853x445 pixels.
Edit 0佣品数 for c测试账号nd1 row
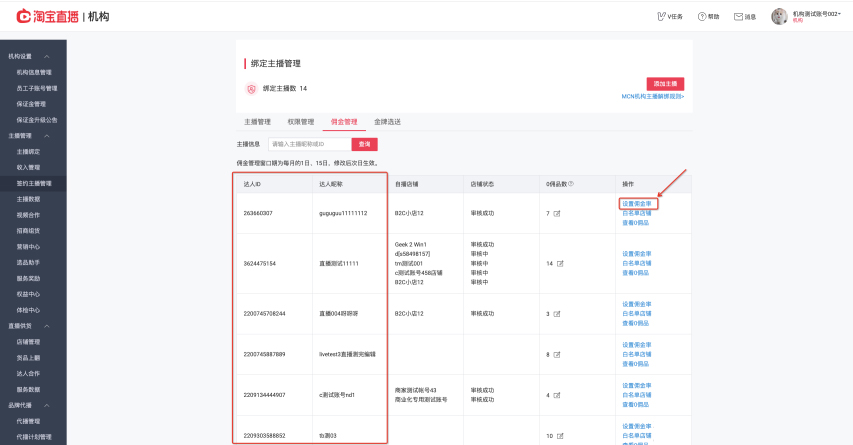click(557, 395)
